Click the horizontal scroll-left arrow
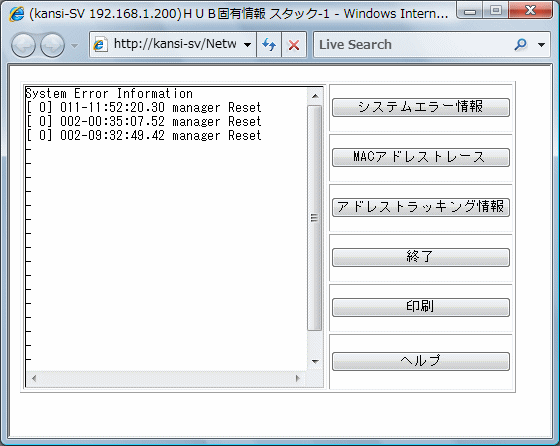 tap(34, 379)
